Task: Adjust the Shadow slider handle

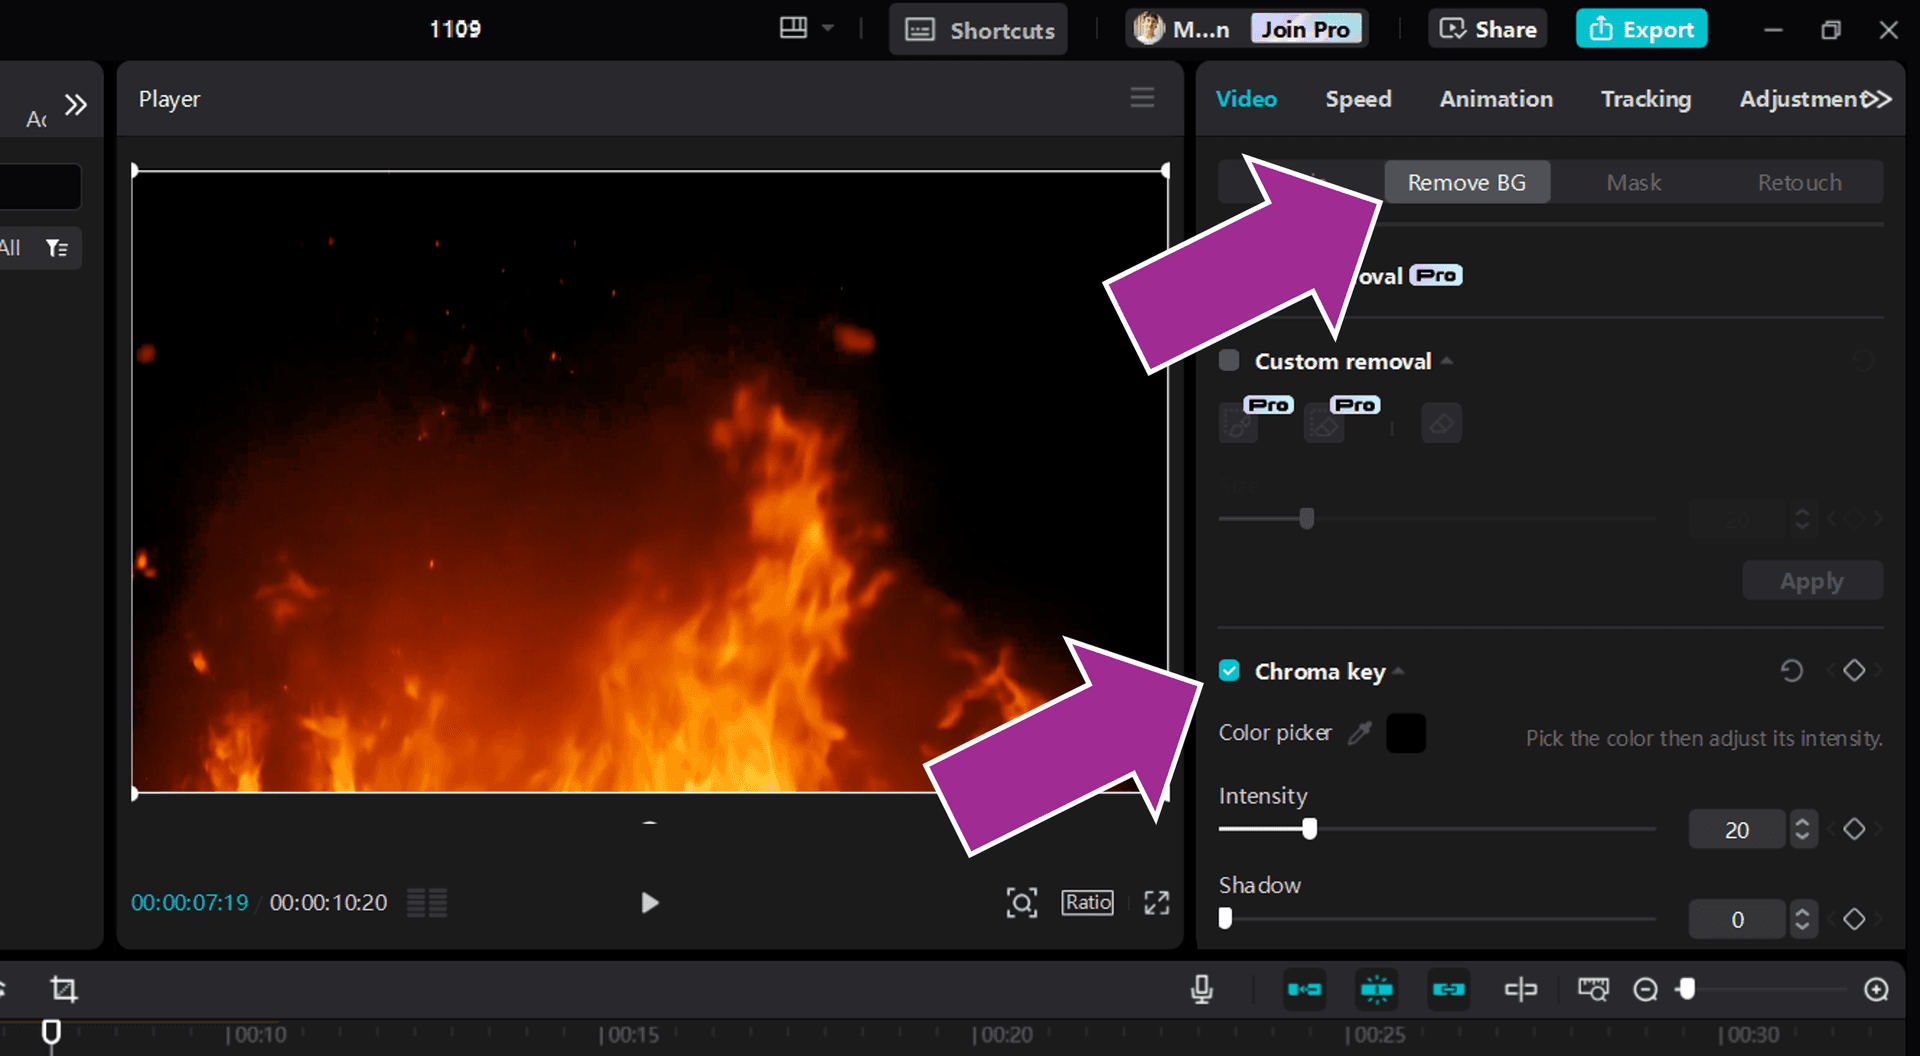Action: tap(1225, 918)
